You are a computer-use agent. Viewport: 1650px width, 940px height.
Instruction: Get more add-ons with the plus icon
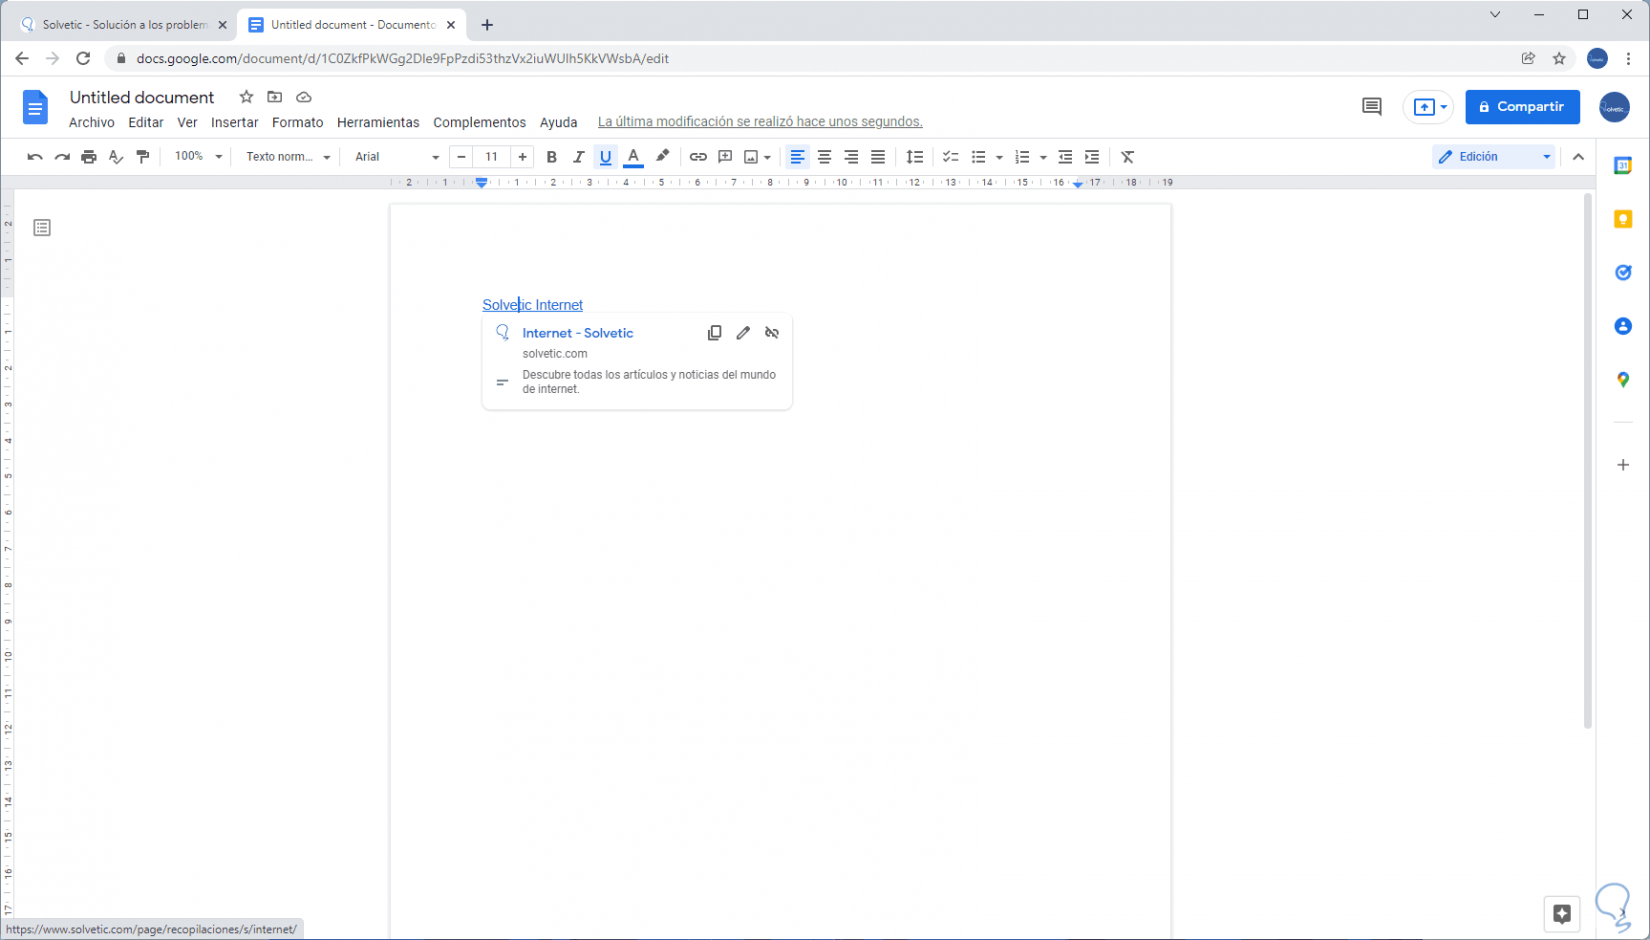coord(1623,465)
